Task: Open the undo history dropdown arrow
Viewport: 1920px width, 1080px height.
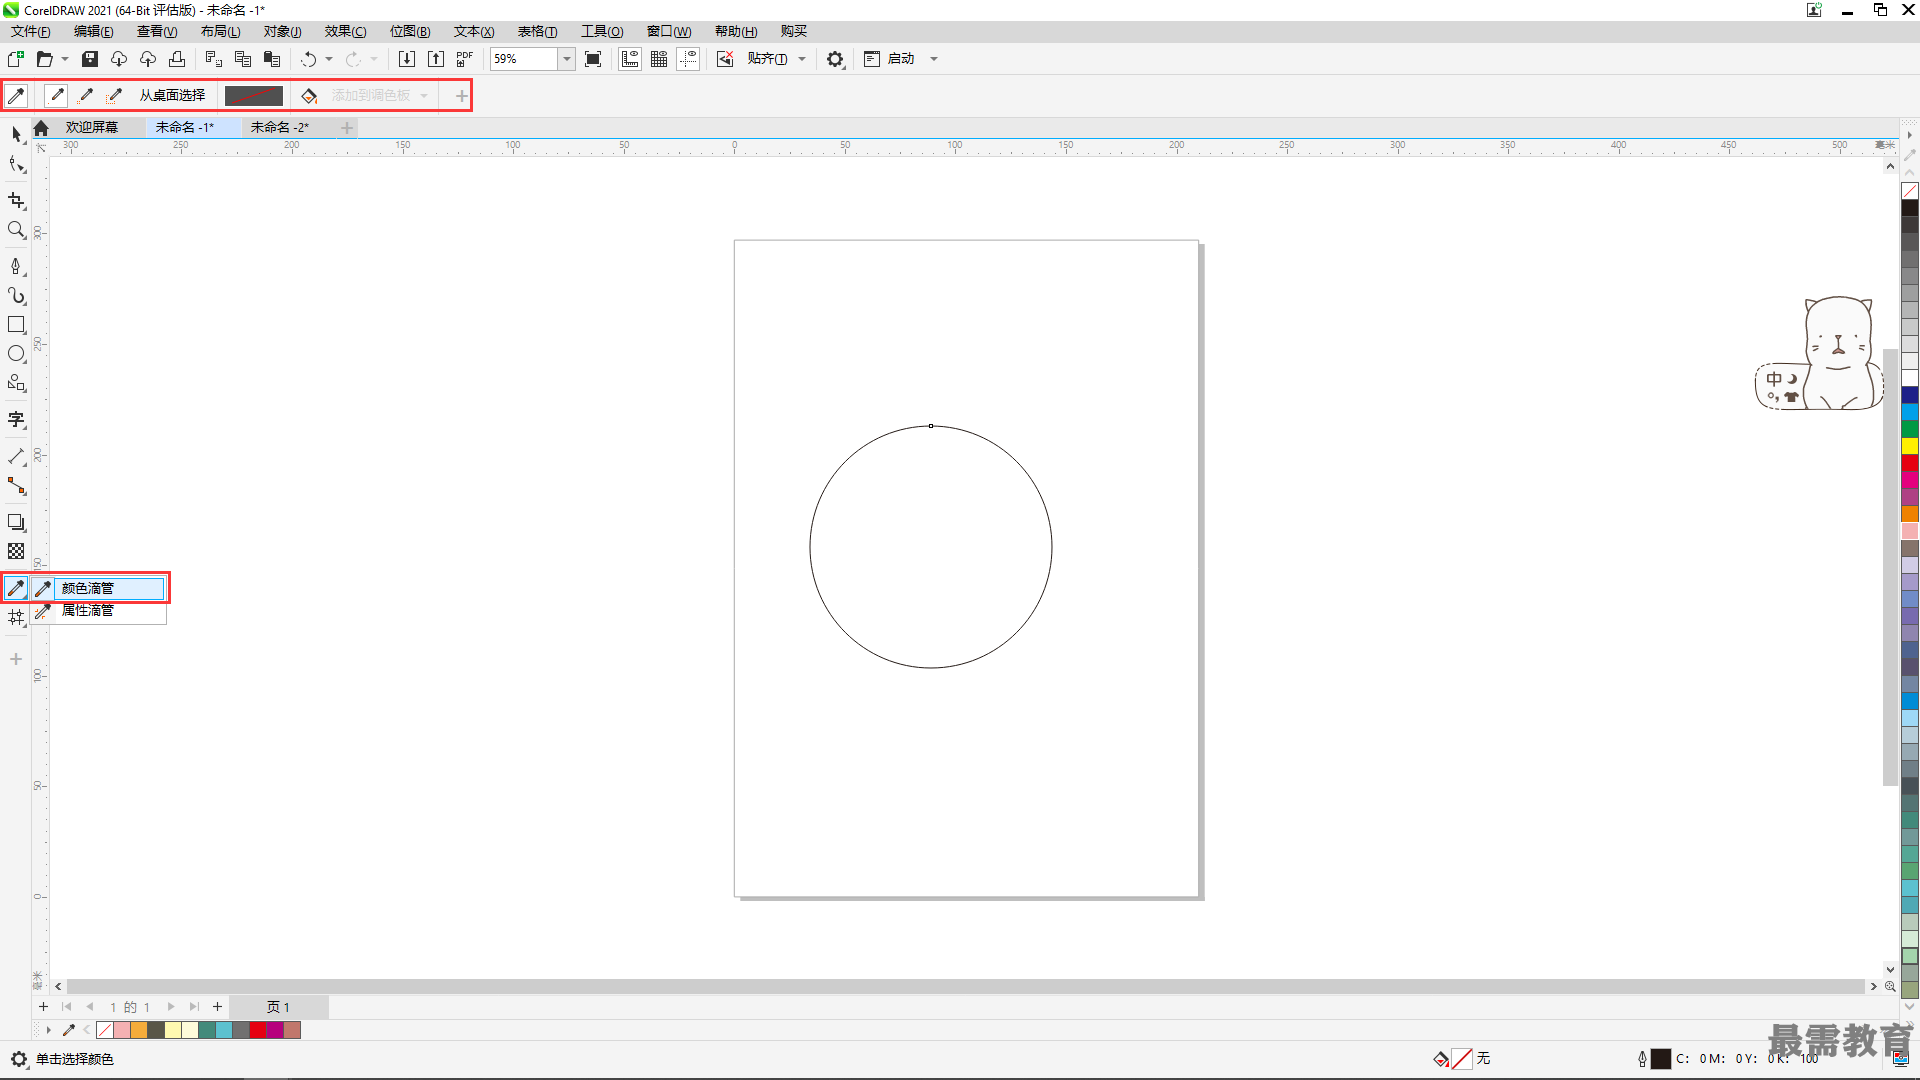Action: coord(329,59)
